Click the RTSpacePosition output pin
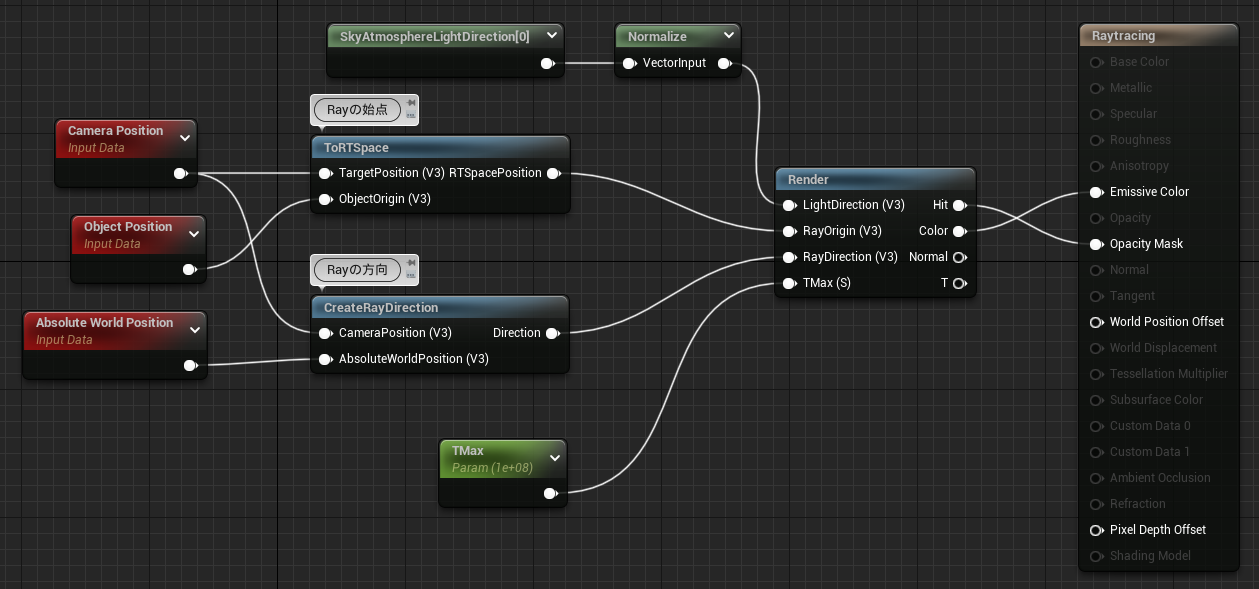 point(552,173)
